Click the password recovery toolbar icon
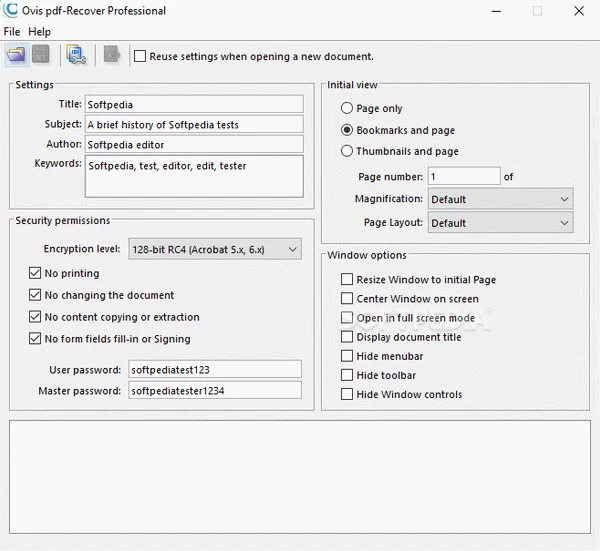The image size is (600, 551). coord(76,55)
